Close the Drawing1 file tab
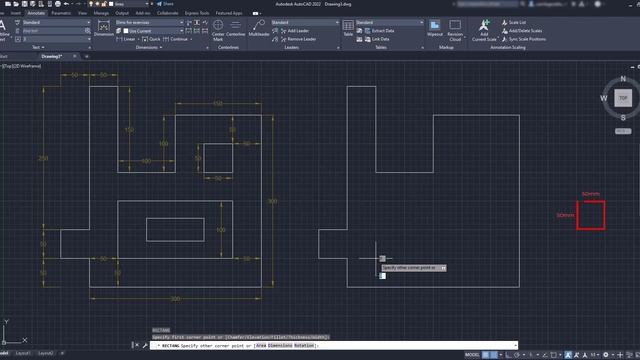The image size is (640, 360). tap(75, 56)
